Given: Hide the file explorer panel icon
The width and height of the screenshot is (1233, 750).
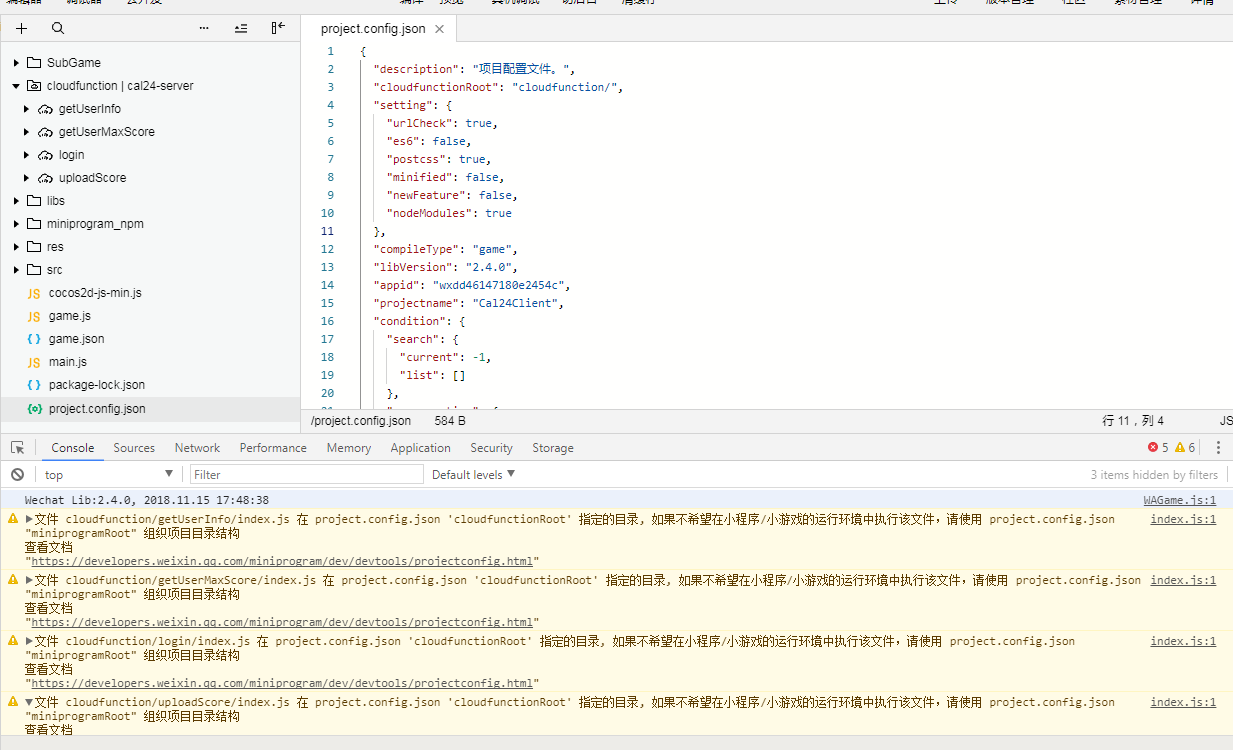Looking at the screenshot, I should 278,29.
